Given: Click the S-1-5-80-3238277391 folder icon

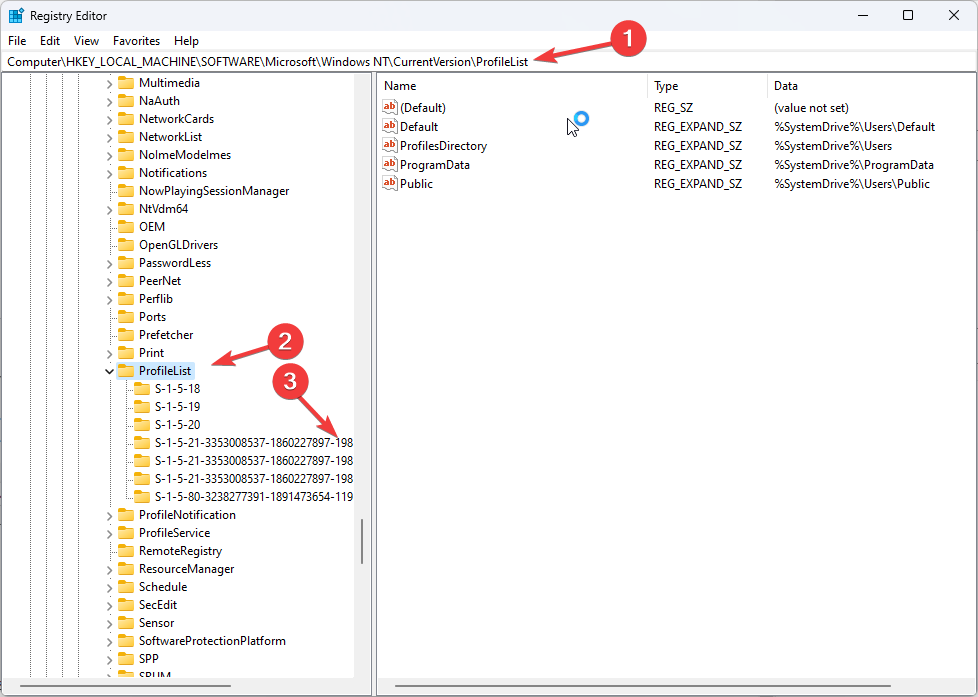Looking at the screenshot, I should pos(142,497).
